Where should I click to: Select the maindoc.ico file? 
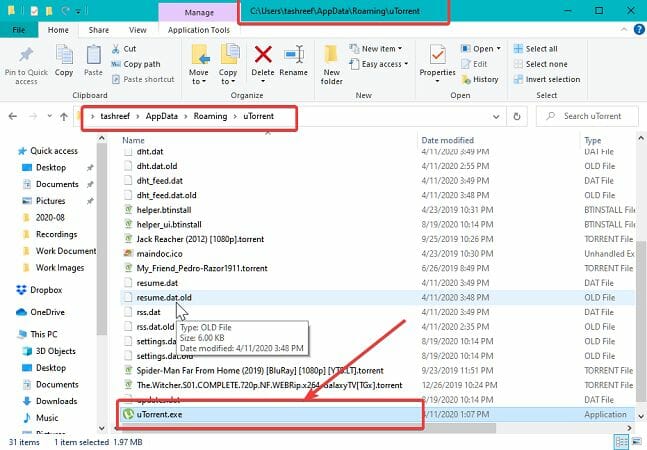click(x=159, y=254)
